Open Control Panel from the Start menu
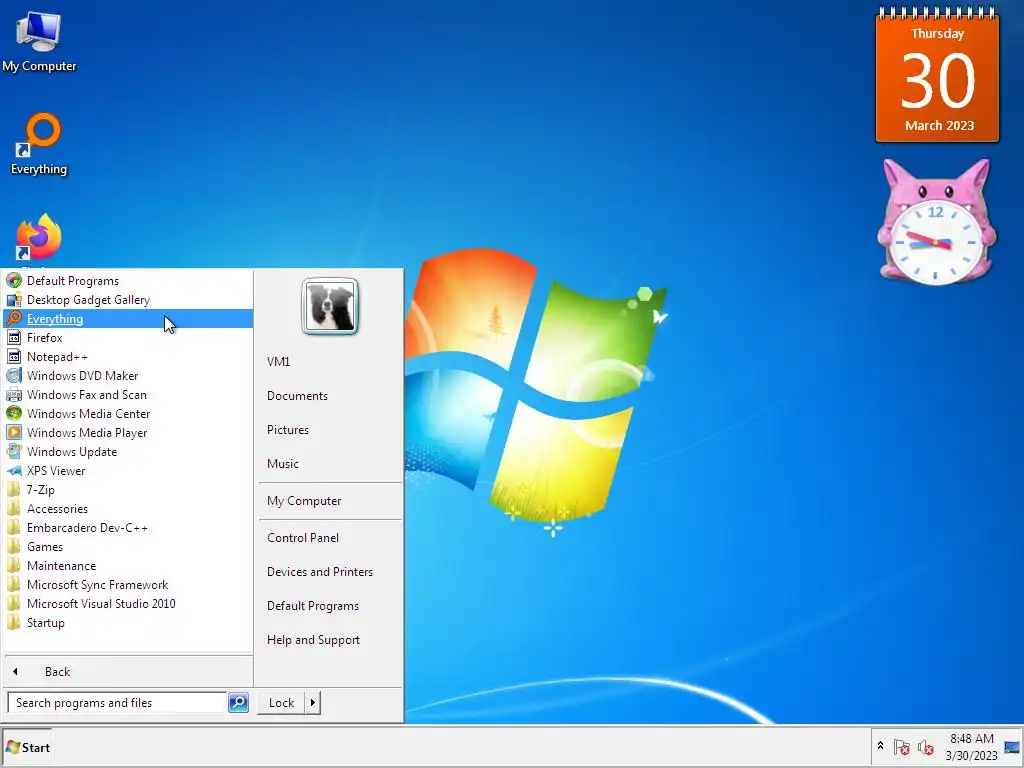 pyautogui.click(x=303, y=537)
